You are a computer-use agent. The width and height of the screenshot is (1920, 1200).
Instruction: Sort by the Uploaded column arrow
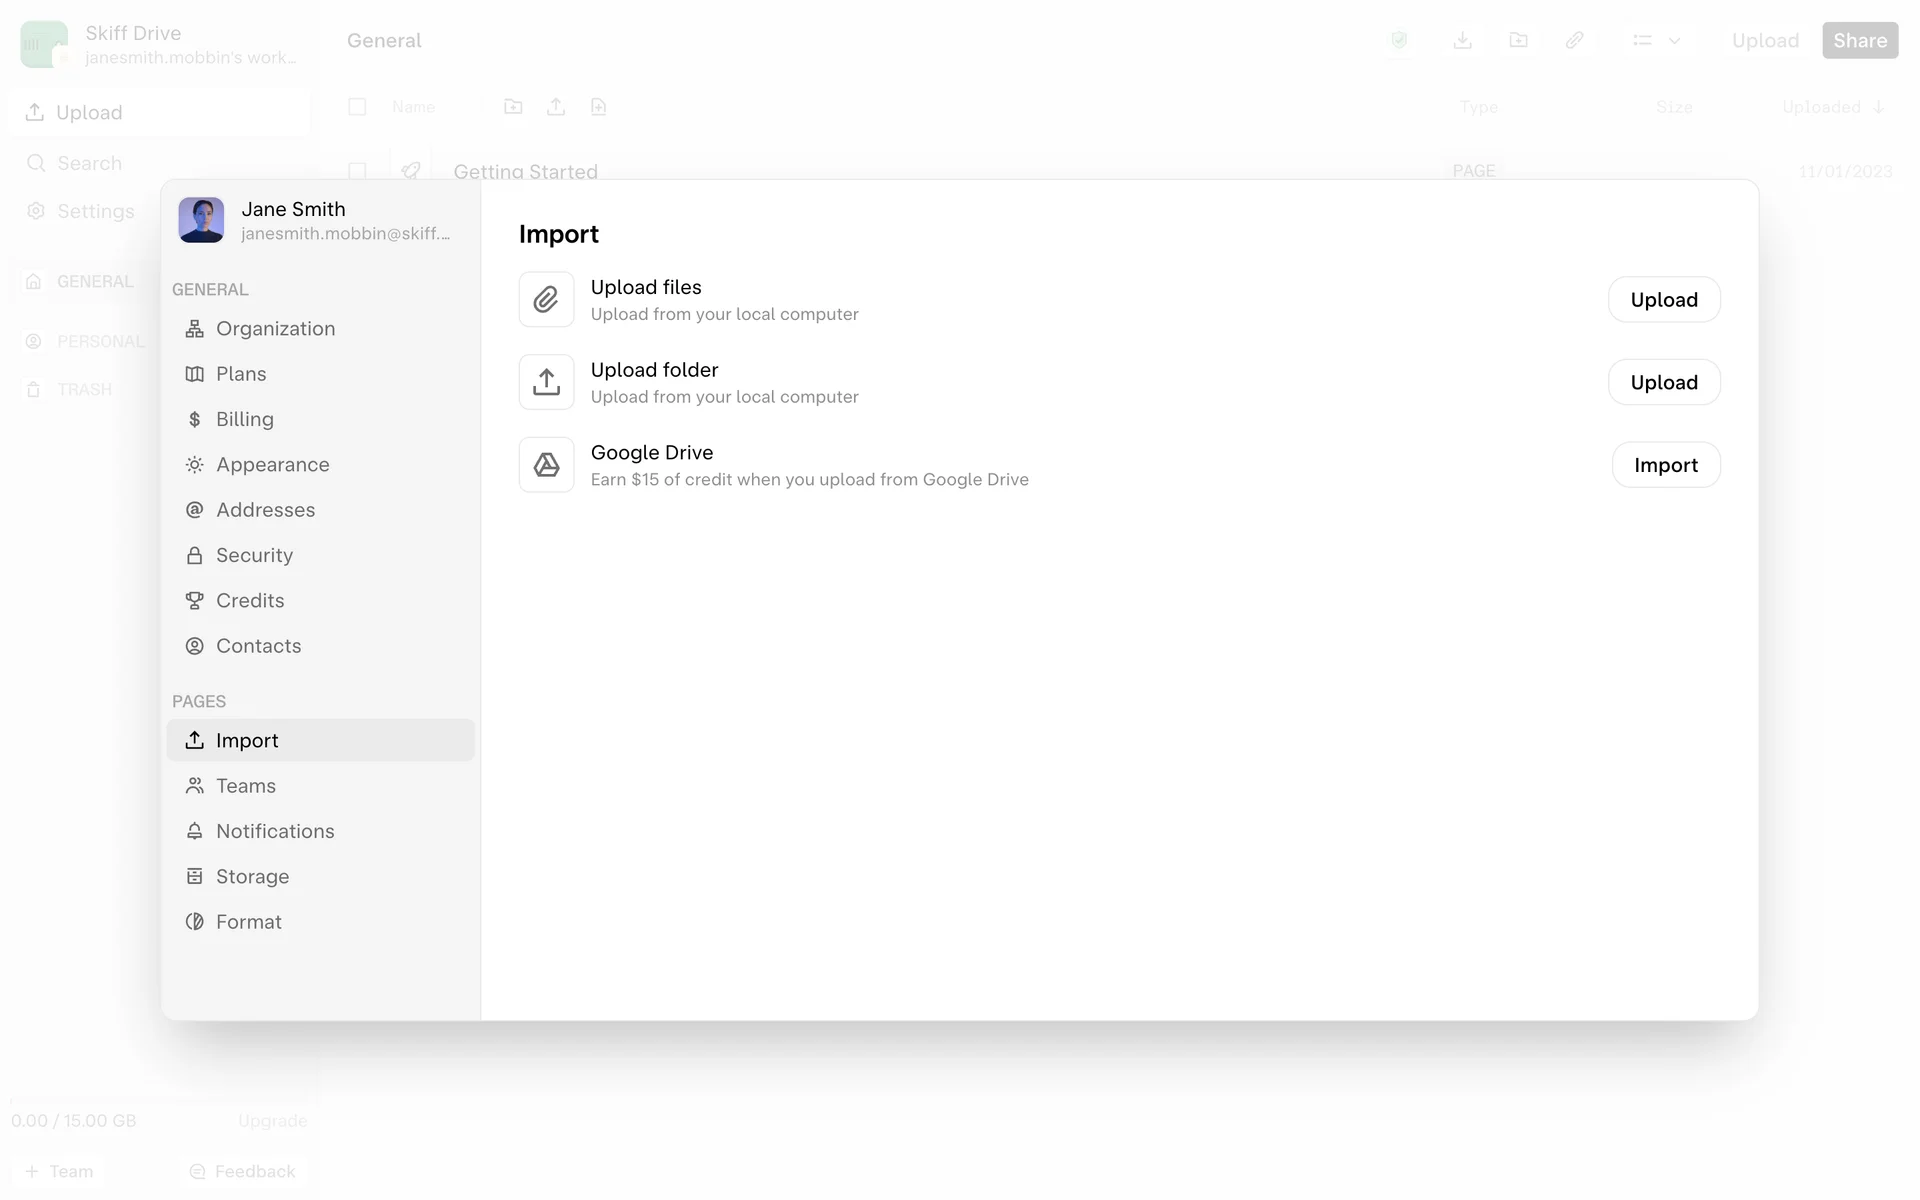coord(1878,107)
